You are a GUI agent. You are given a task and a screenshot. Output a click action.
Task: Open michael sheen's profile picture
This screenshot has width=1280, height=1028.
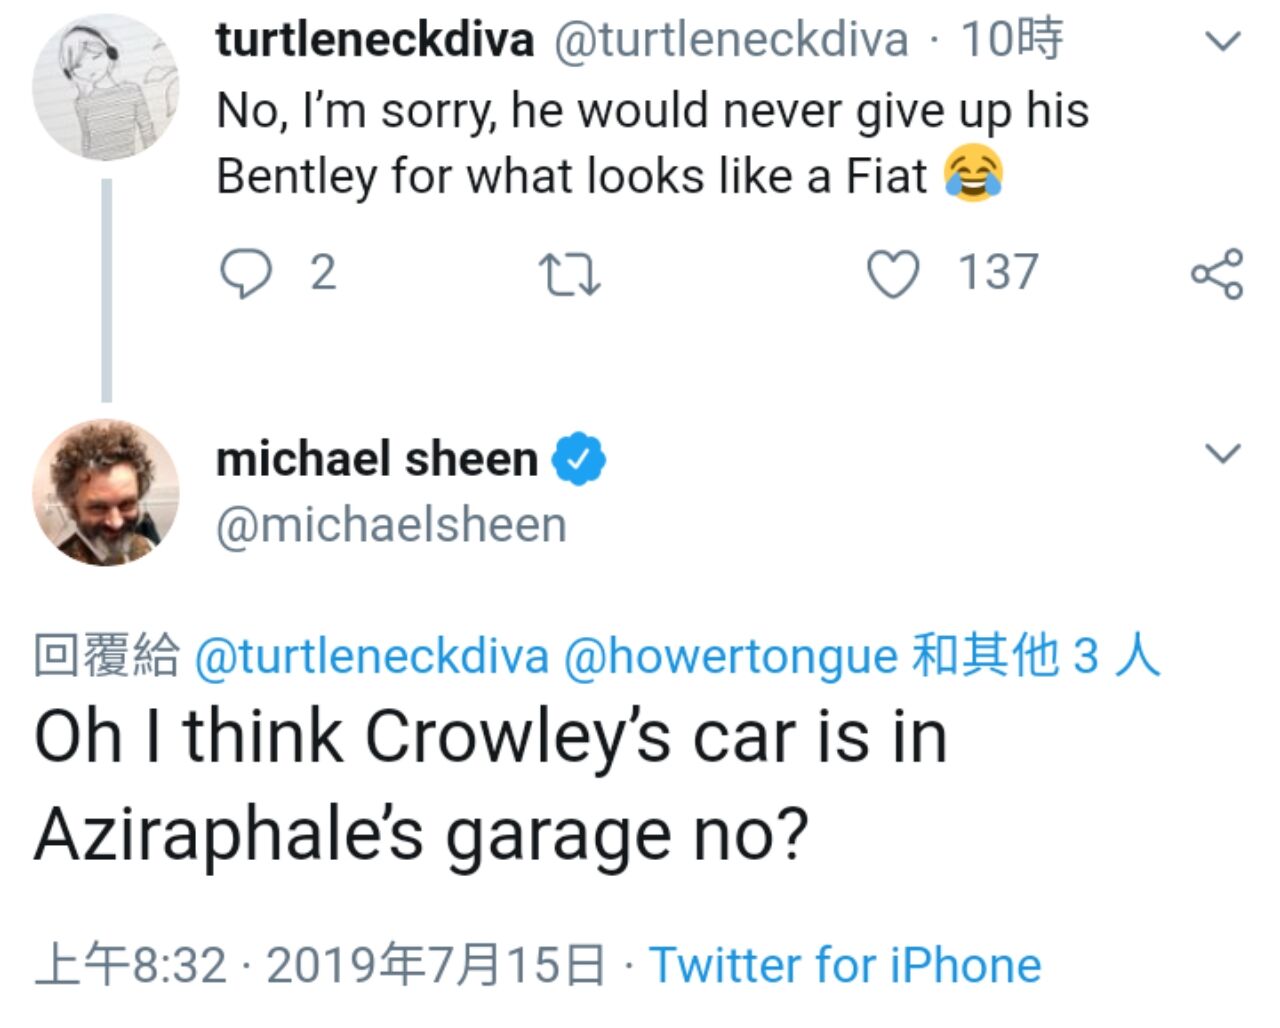pyautogui.click(x=106, y=492)
